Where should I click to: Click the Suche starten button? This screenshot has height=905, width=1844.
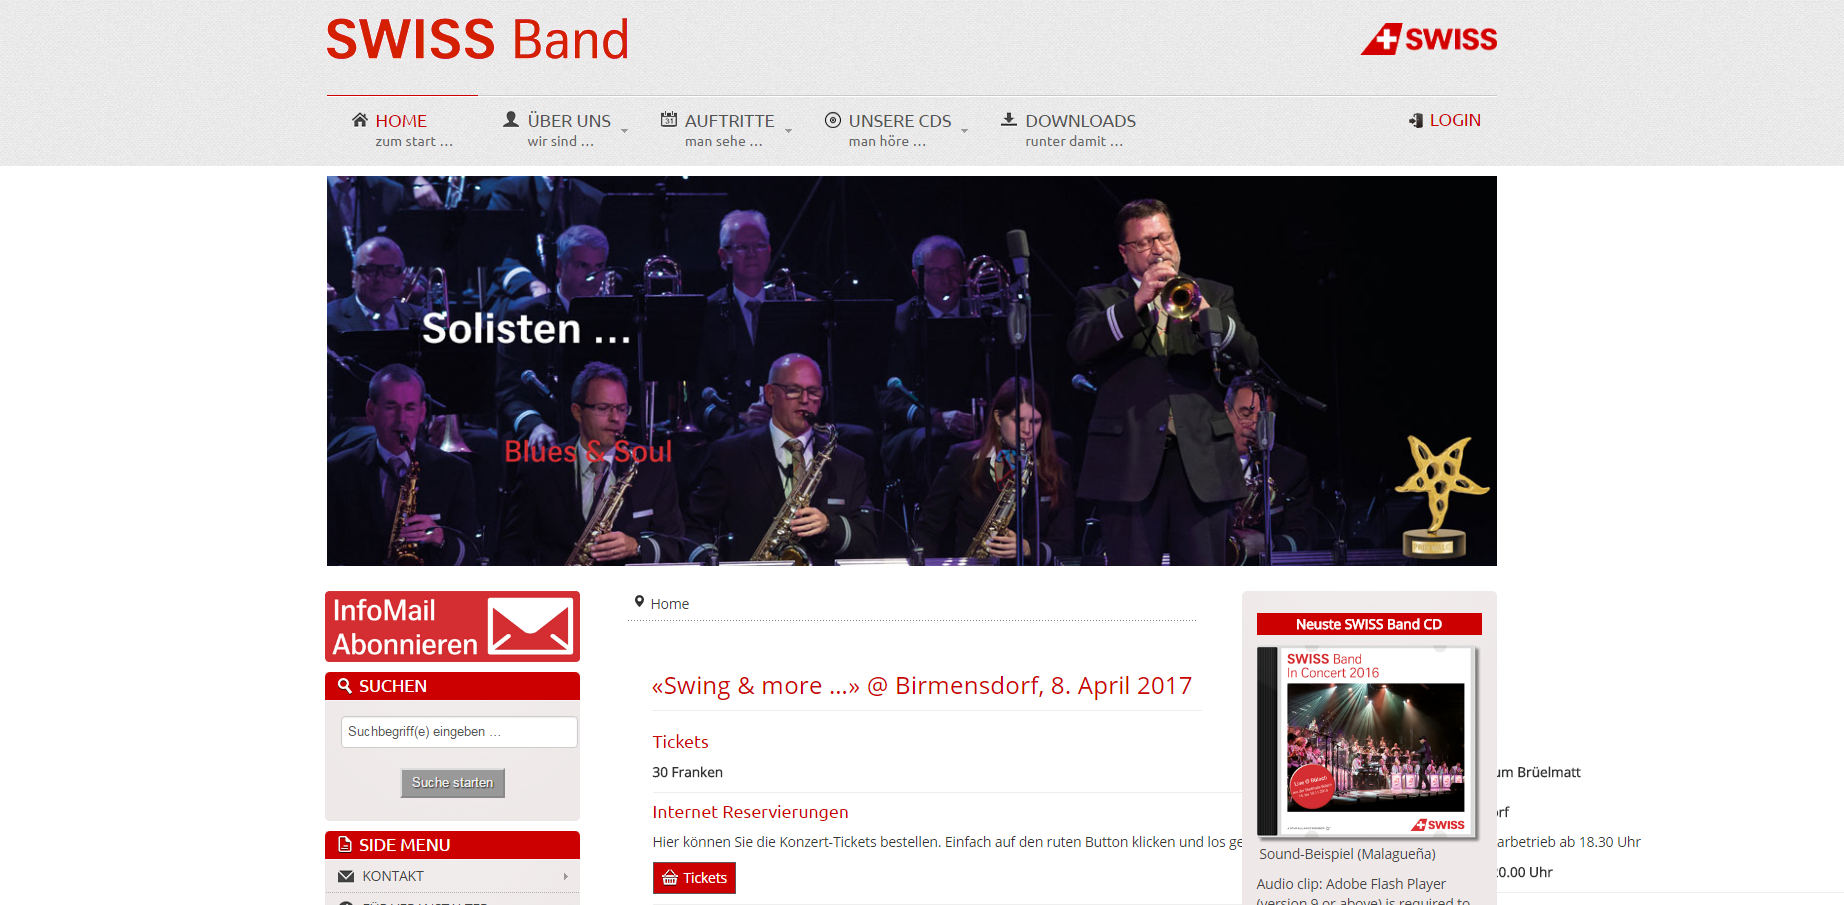point(452,783)
